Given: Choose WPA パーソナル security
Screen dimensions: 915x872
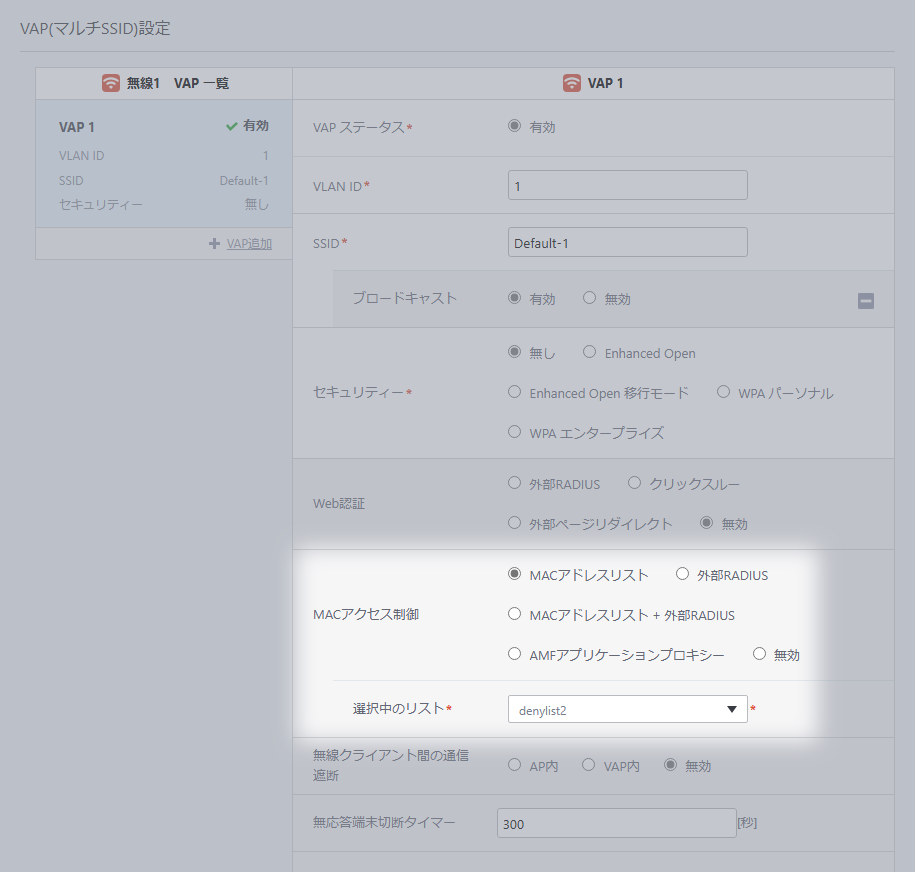Looking at the screenshot, I should [x=723, y=392].
